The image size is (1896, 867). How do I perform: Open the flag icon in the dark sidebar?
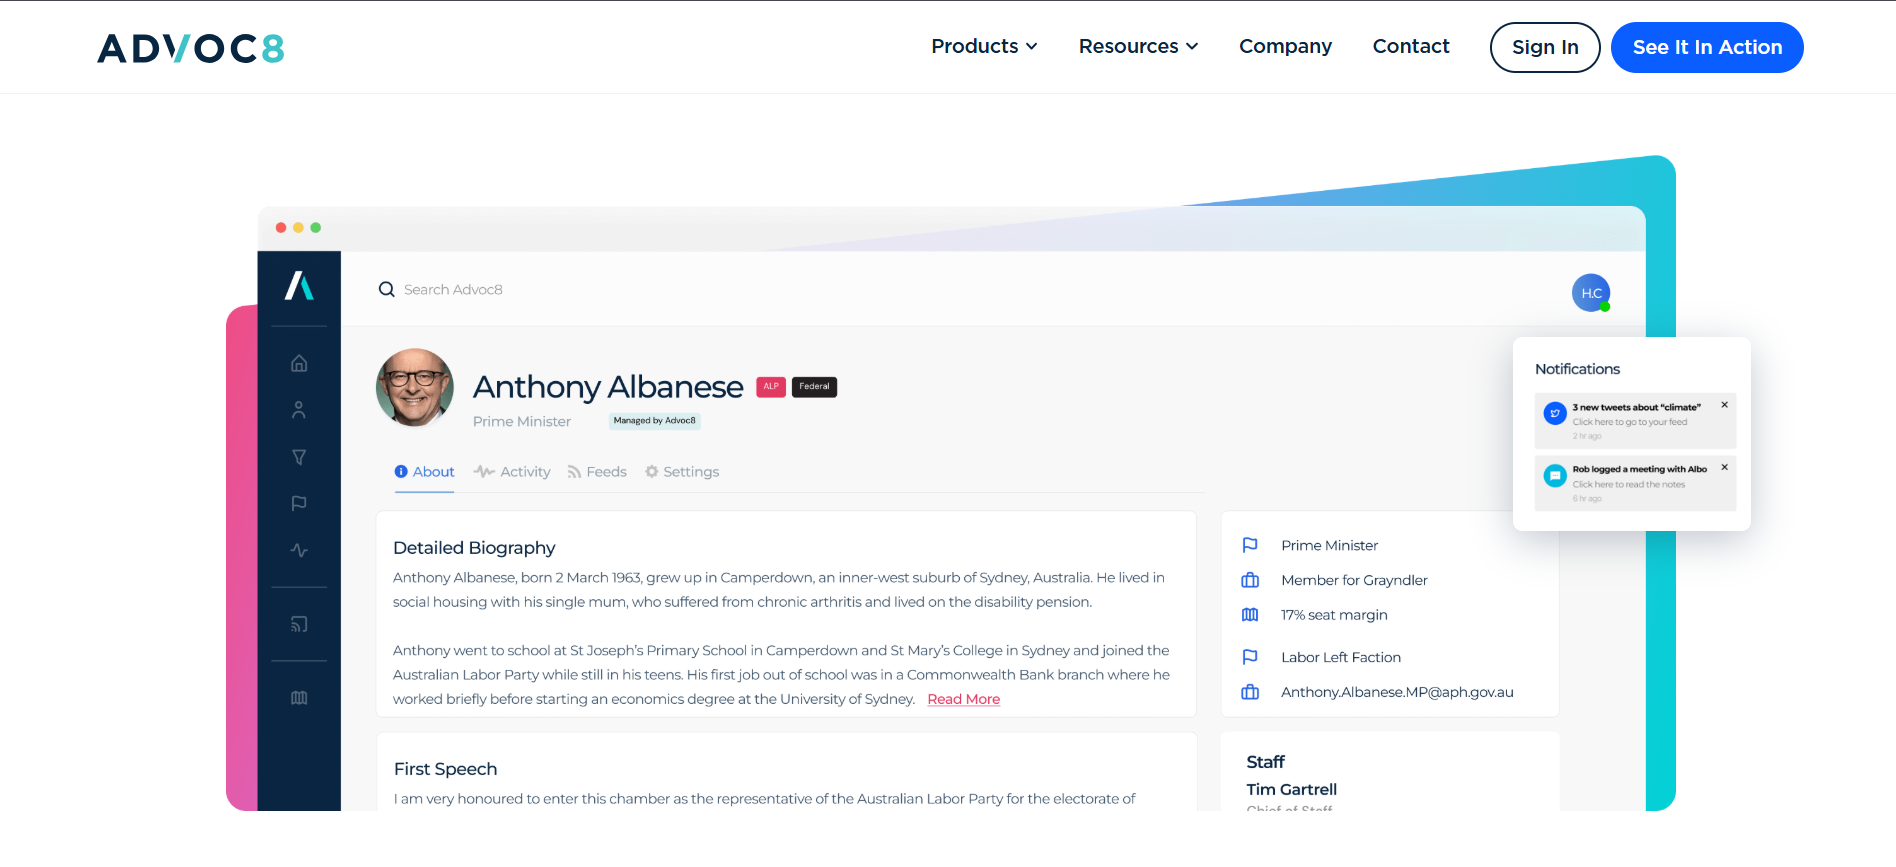click(x=299, y=503)
